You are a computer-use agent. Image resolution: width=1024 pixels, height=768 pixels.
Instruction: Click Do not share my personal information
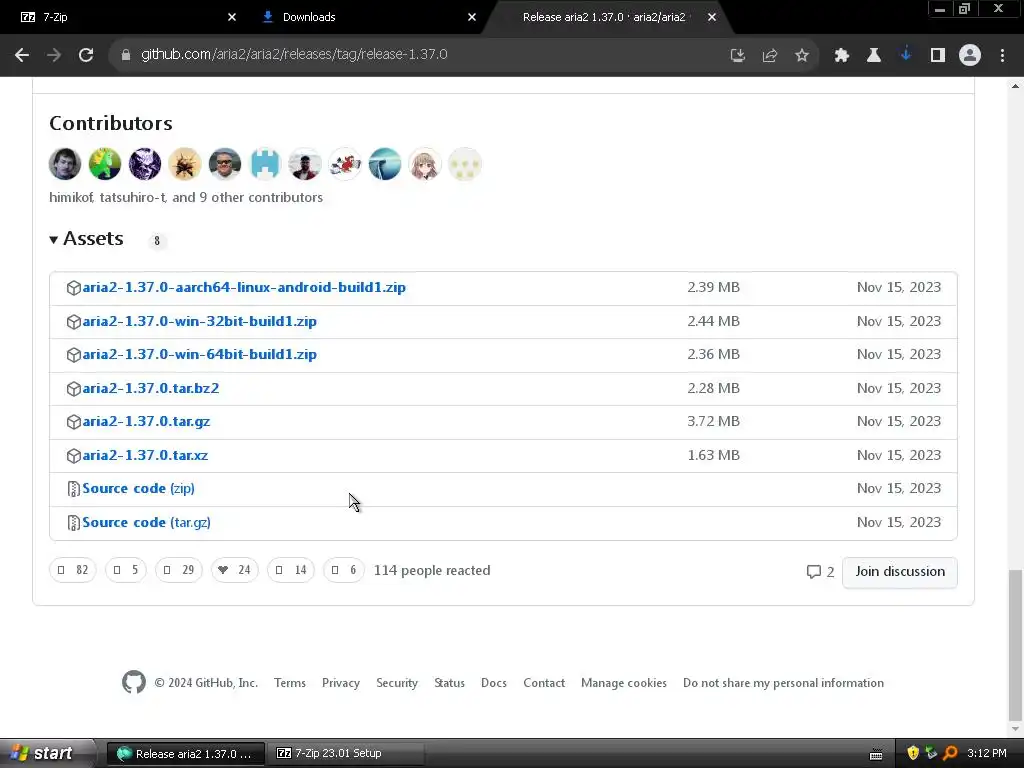tap(783, 683)
